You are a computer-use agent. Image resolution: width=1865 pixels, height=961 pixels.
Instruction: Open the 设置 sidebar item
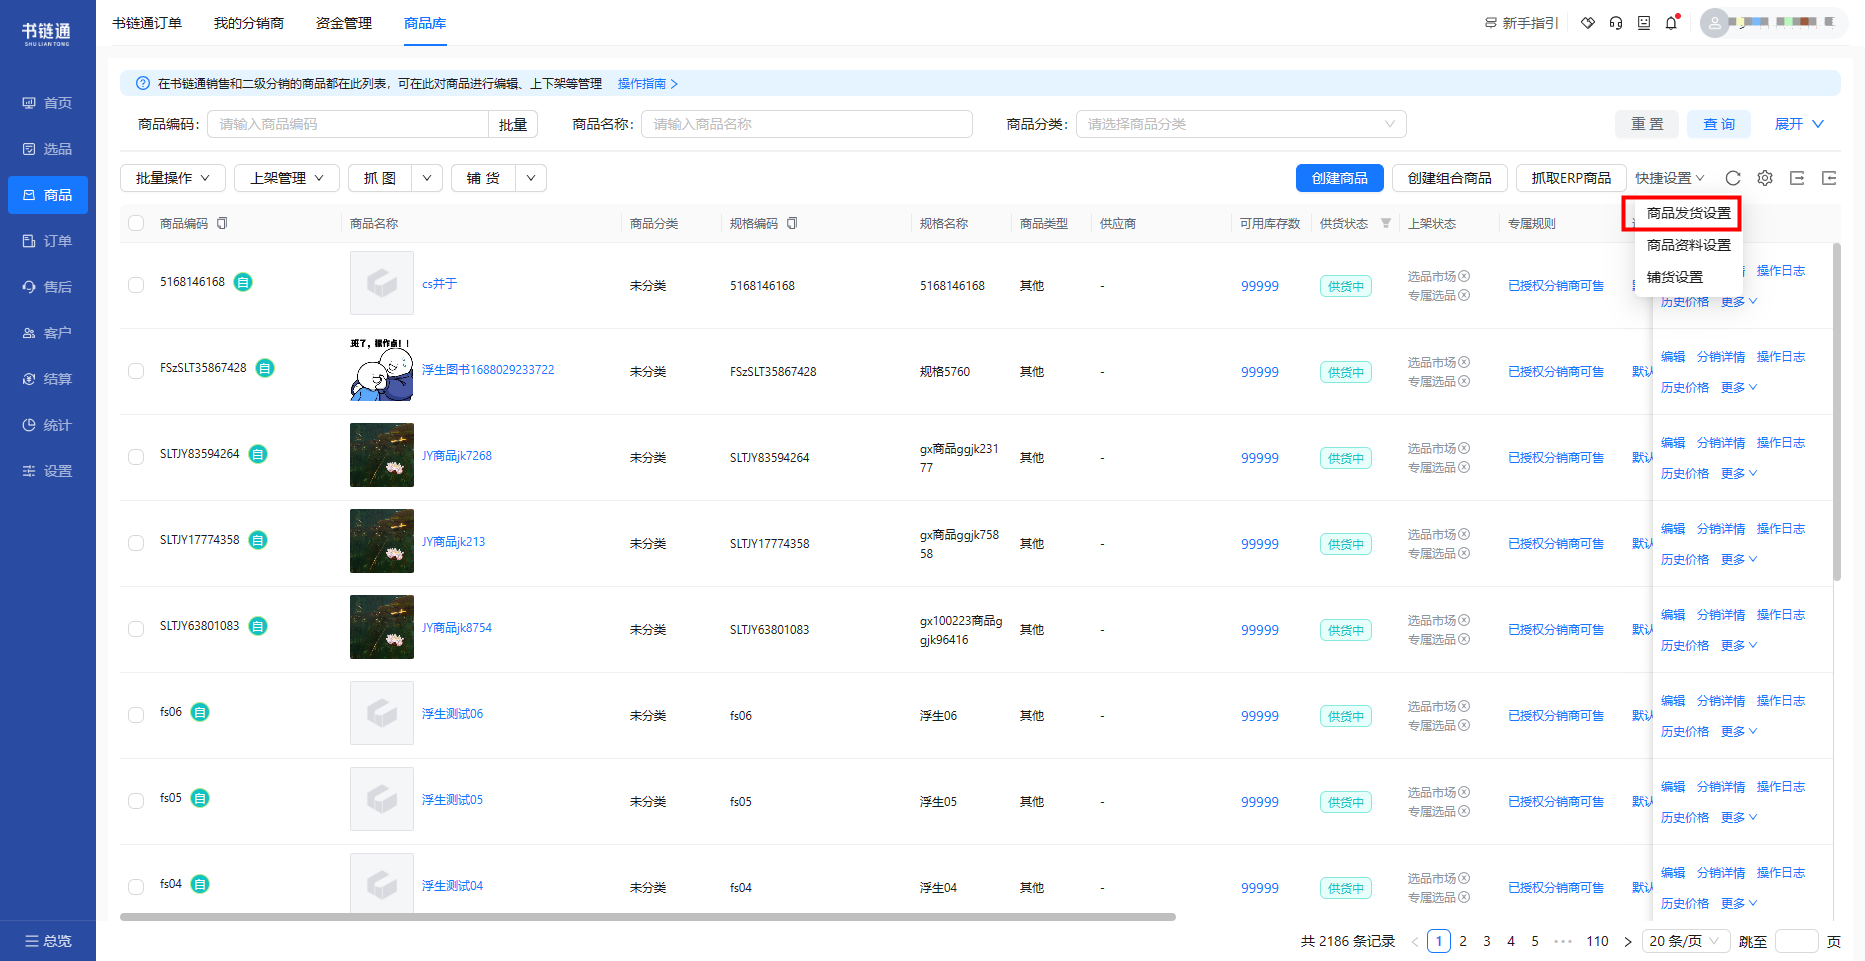pyautogui.click(x=48, y=471)
